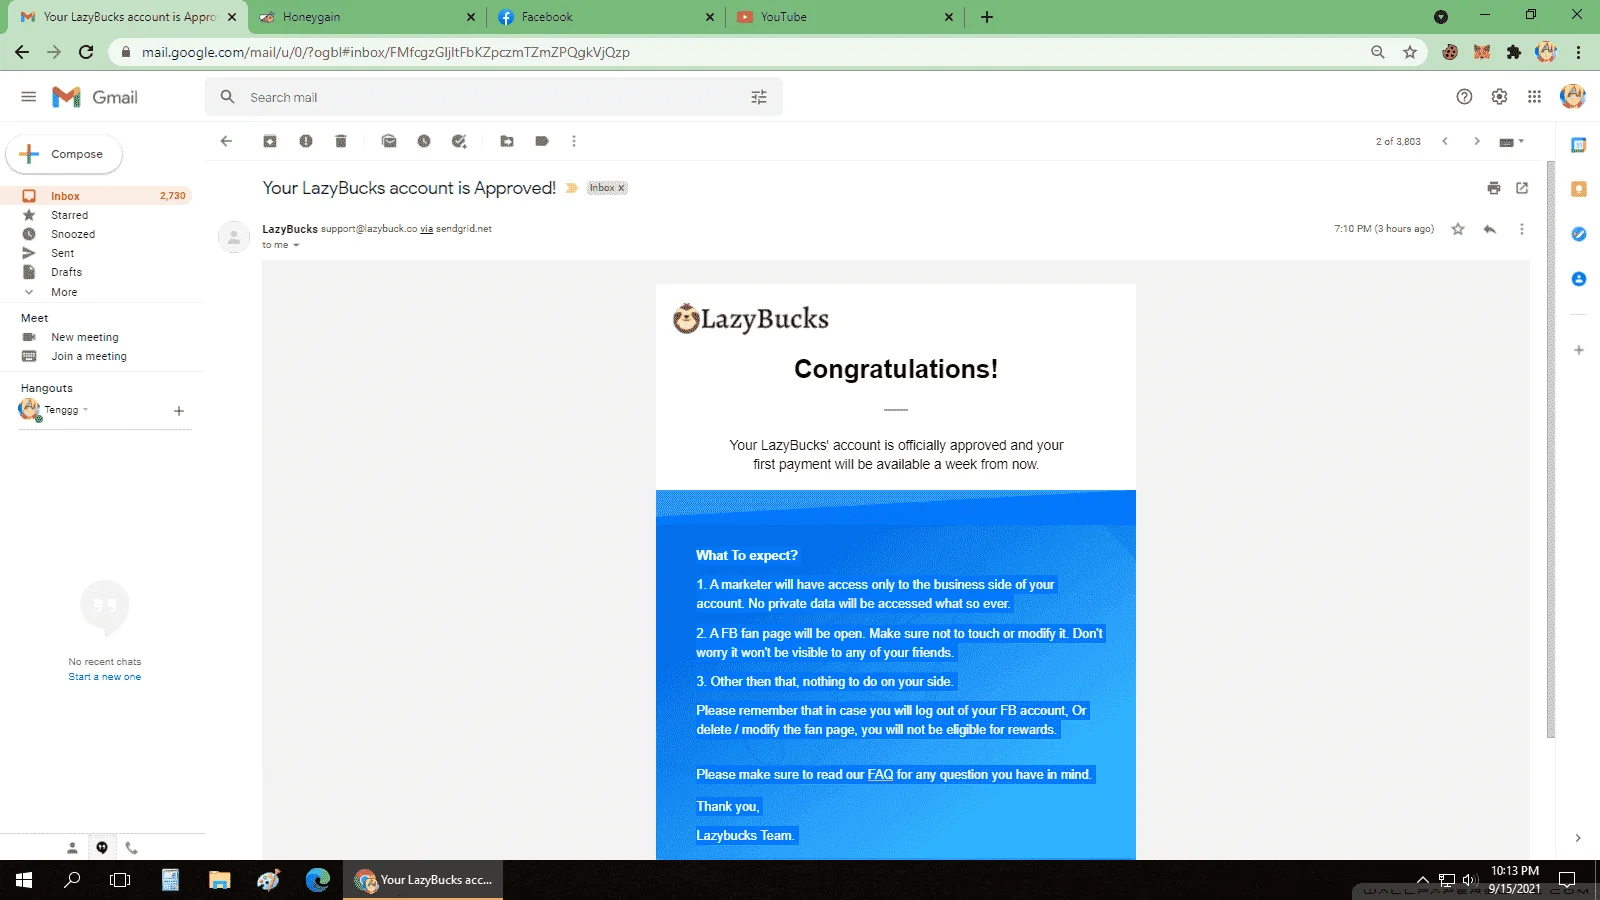The width and height of the screenshot is (1600, 900).
Task: Hide the side panel with the chevron
Action: click(1578, 838)
